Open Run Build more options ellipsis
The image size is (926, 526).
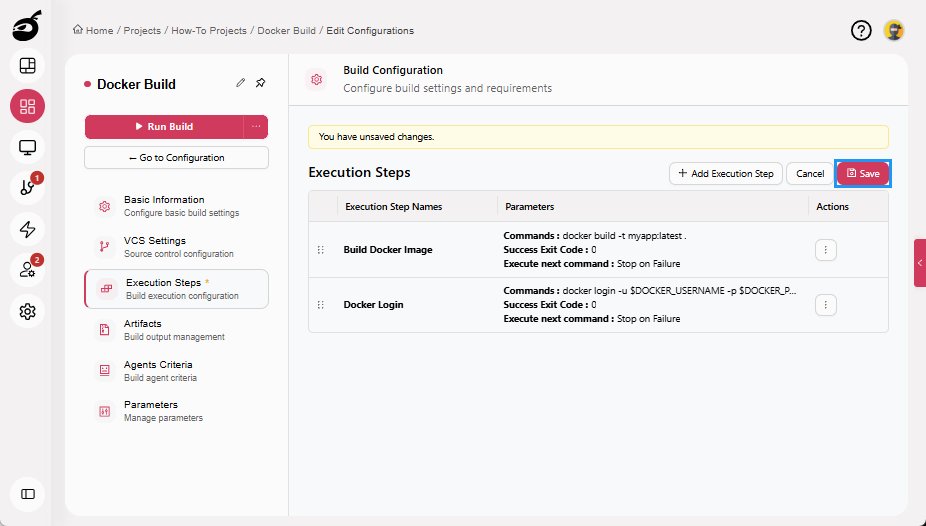pos(256,126)
